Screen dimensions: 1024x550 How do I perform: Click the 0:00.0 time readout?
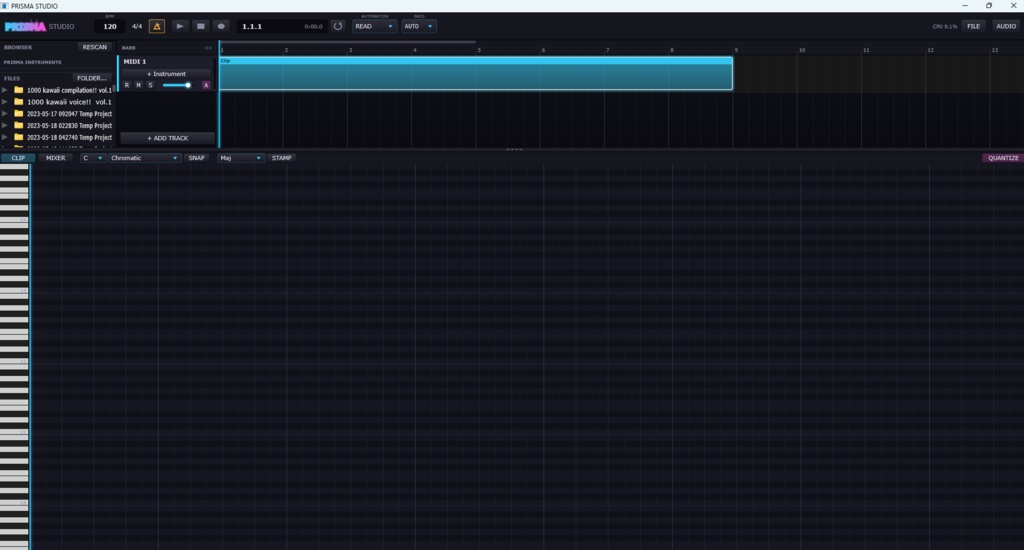tap(313, 27)
